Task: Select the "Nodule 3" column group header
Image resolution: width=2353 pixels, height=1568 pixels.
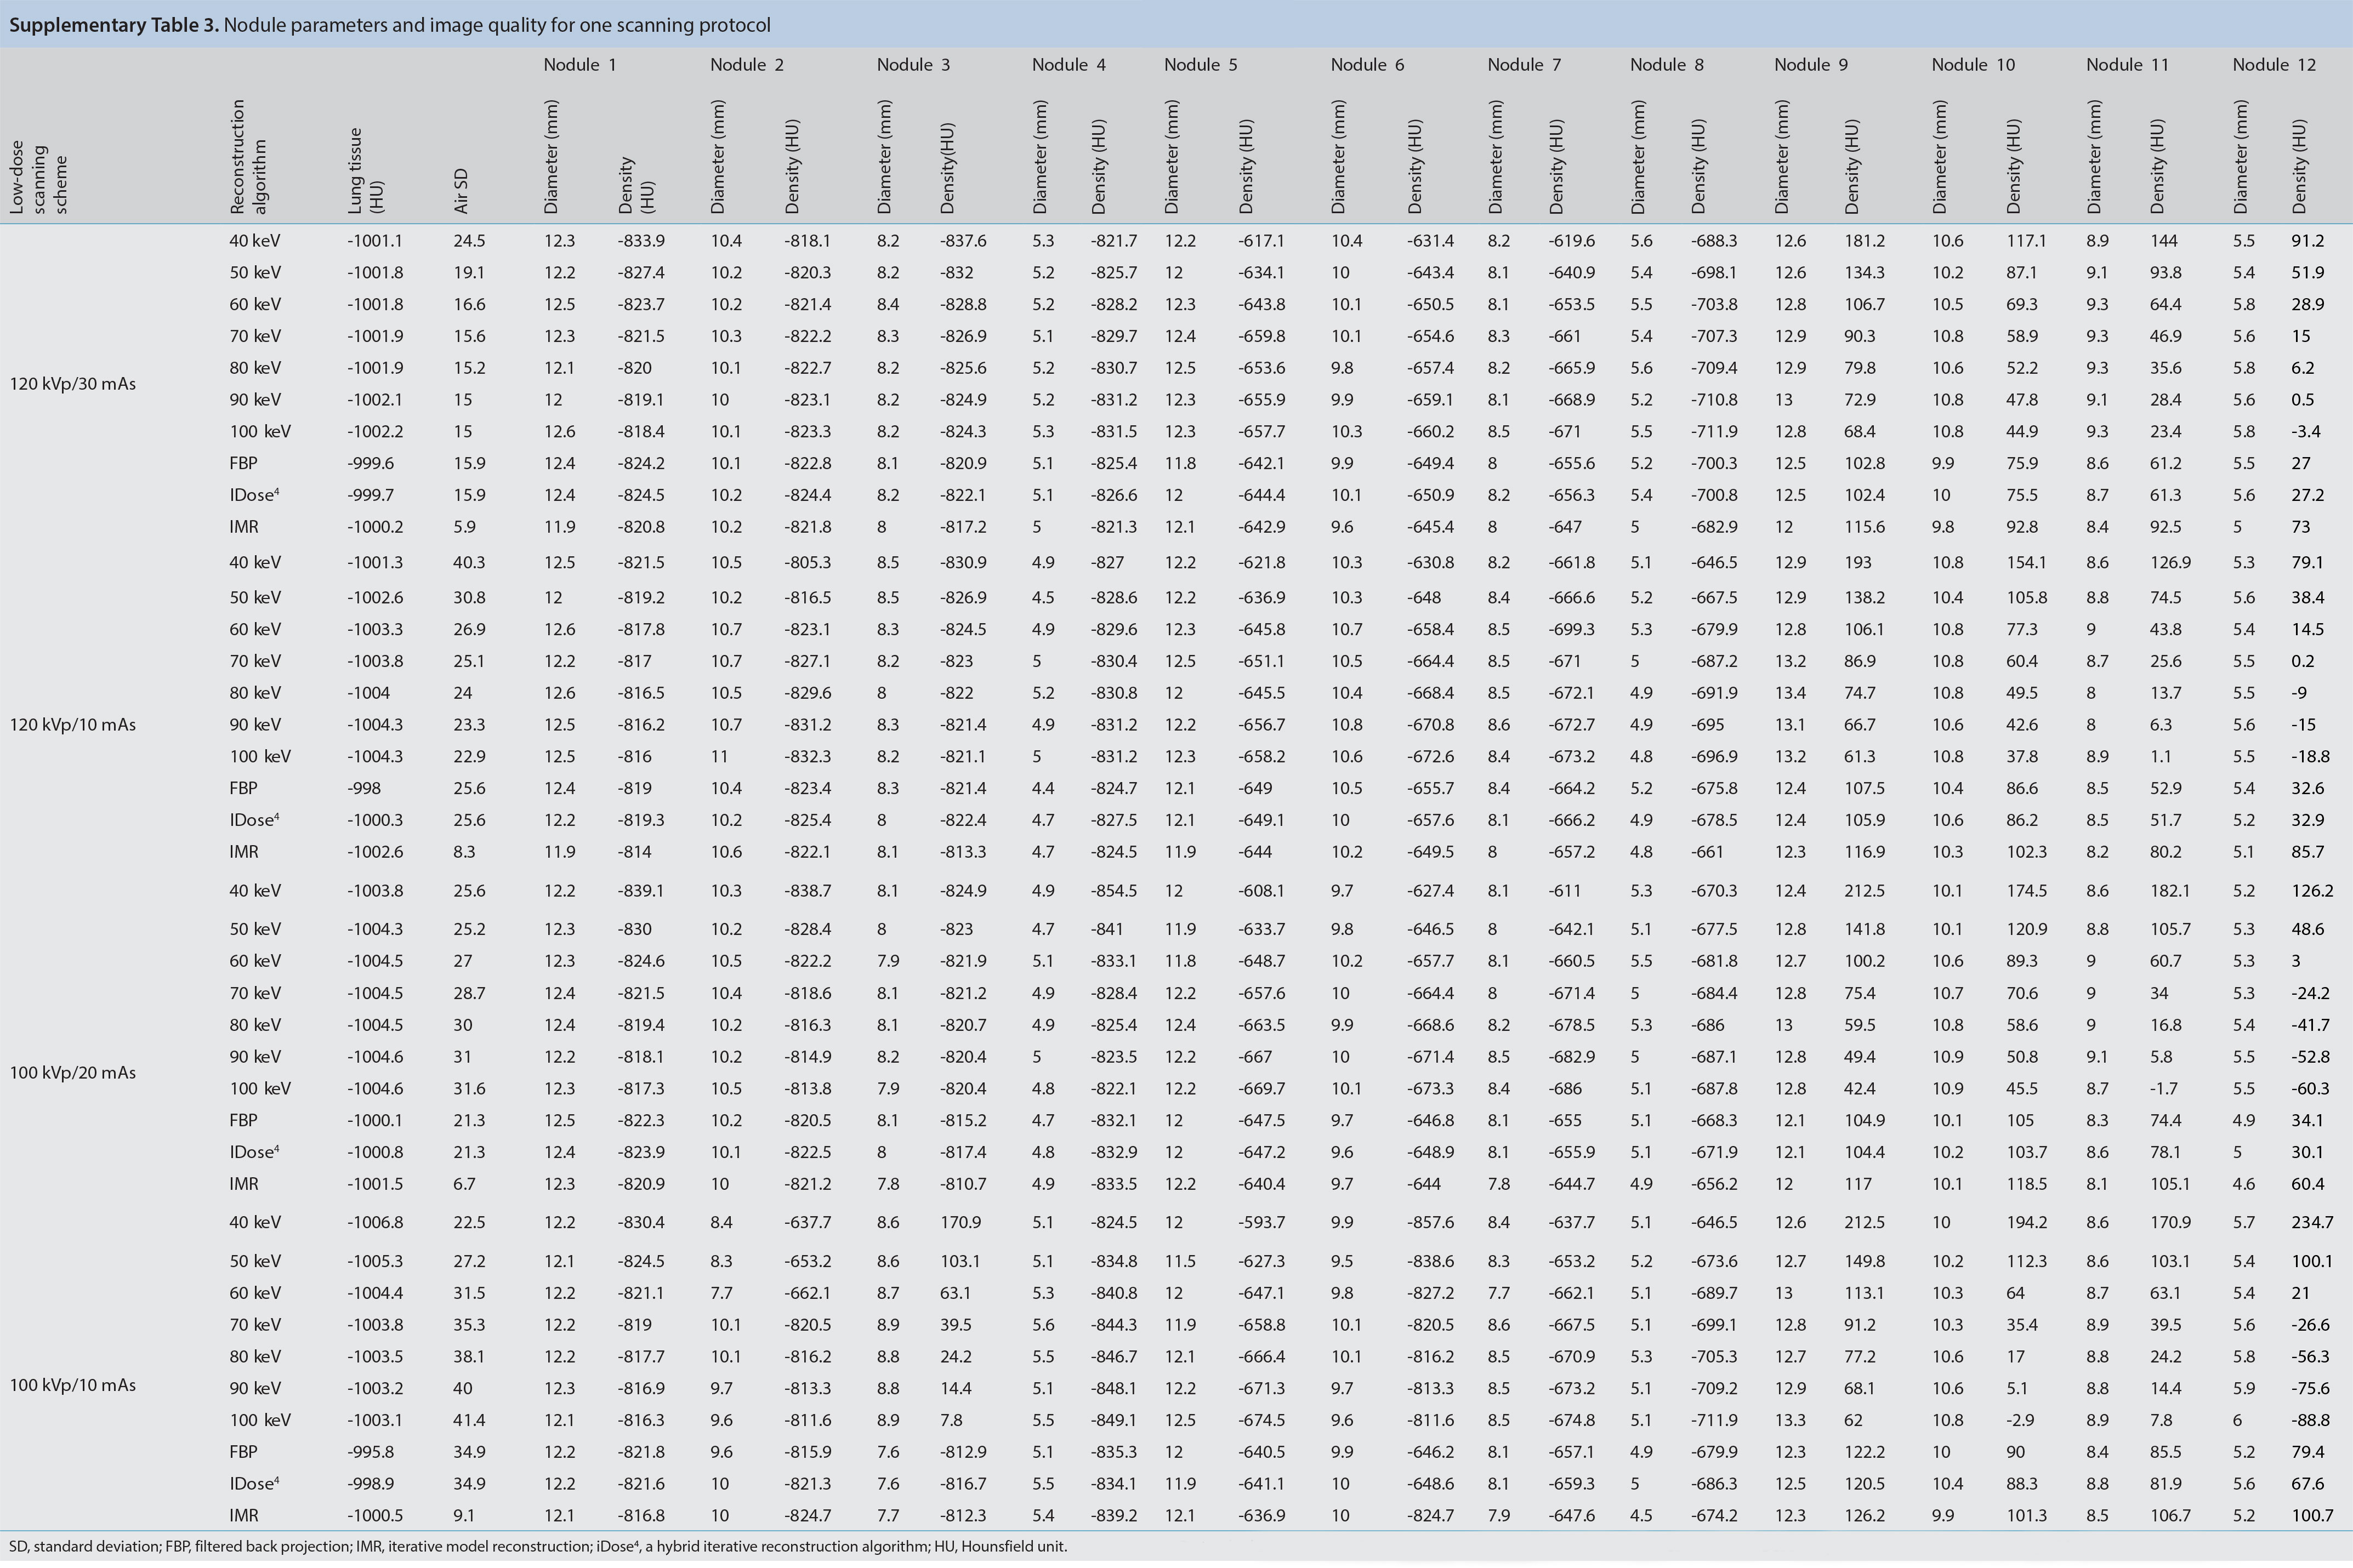Action: pos(914,65)
